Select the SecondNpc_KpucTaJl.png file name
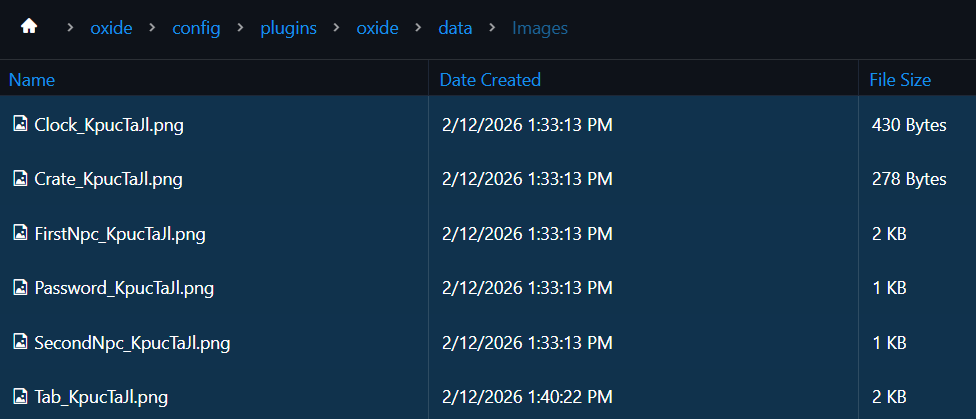The height and width of the screenshot is (419, 976). 132,343
